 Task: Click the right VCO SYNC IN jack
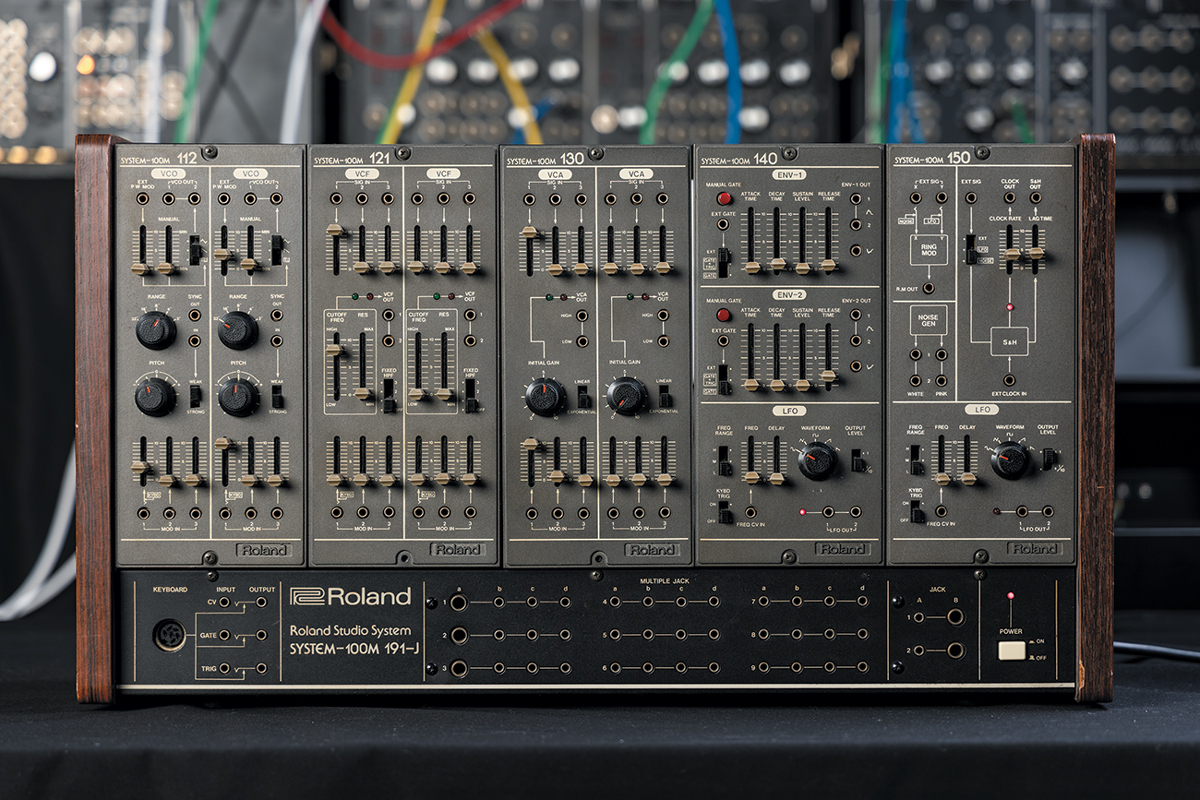pyautogui.click(x=276, y=341)
